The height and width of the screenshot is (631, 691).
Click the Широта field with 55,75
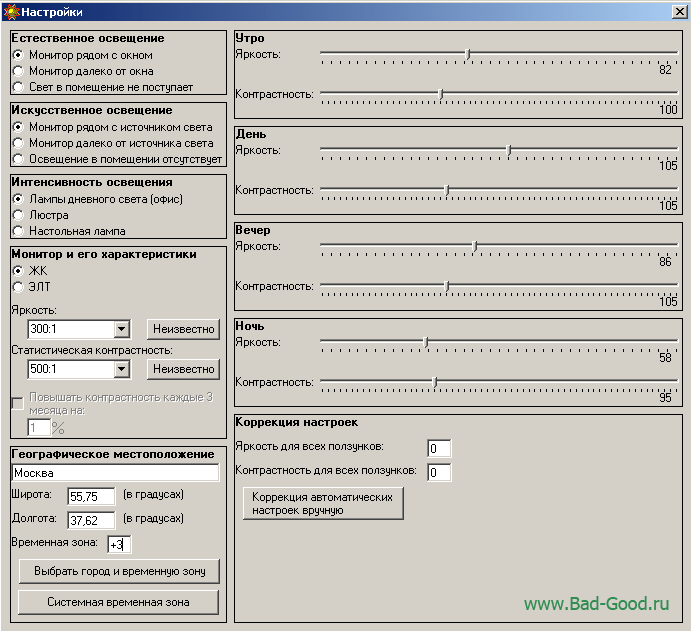(x=91, y=497)
